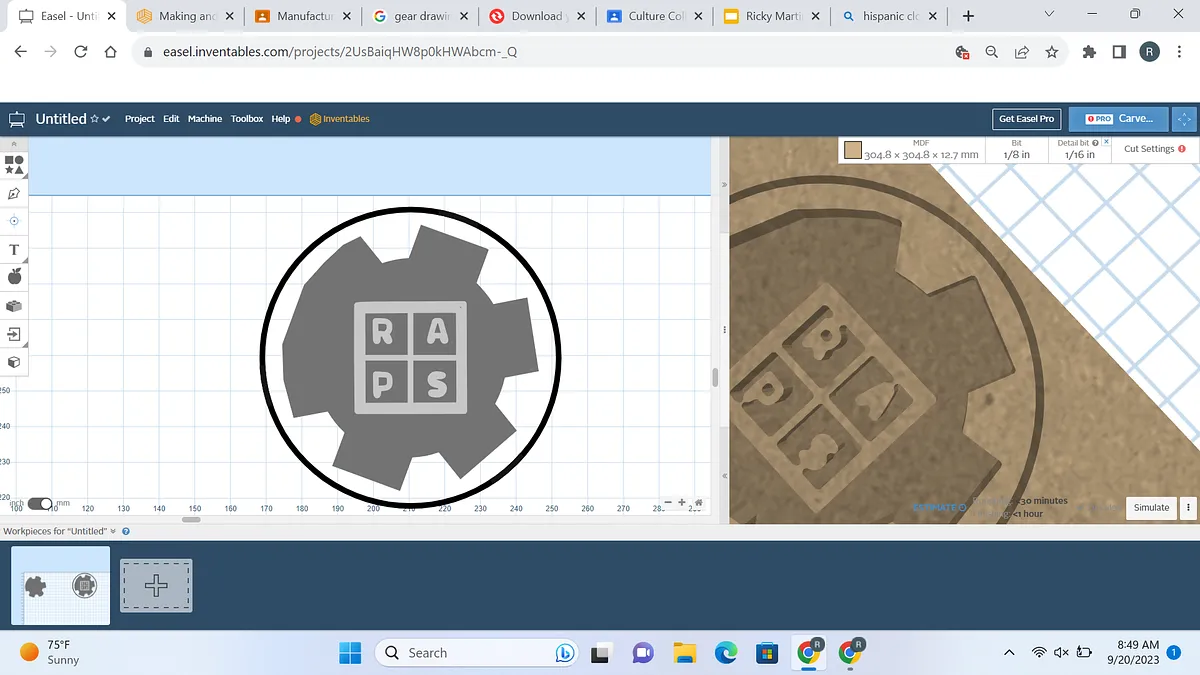Open the Apps brick icon
Viewport: 1200px width, 675px height.
click(14, 306)
